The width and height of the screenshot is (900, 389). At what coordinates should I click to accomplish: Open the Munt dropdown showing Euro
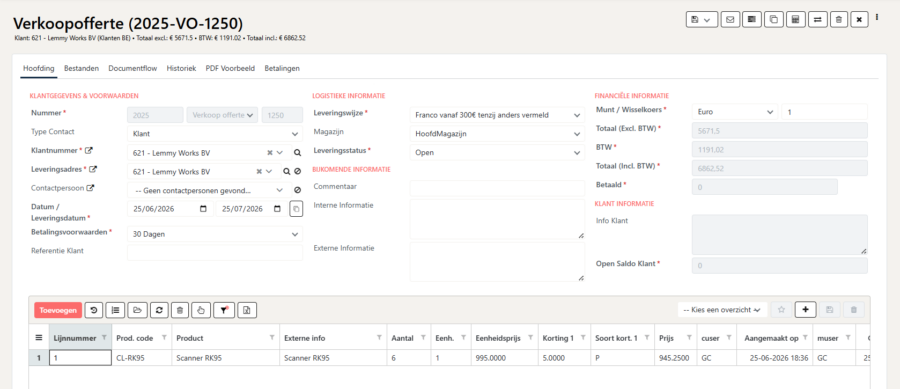click(x=735, y=112)
